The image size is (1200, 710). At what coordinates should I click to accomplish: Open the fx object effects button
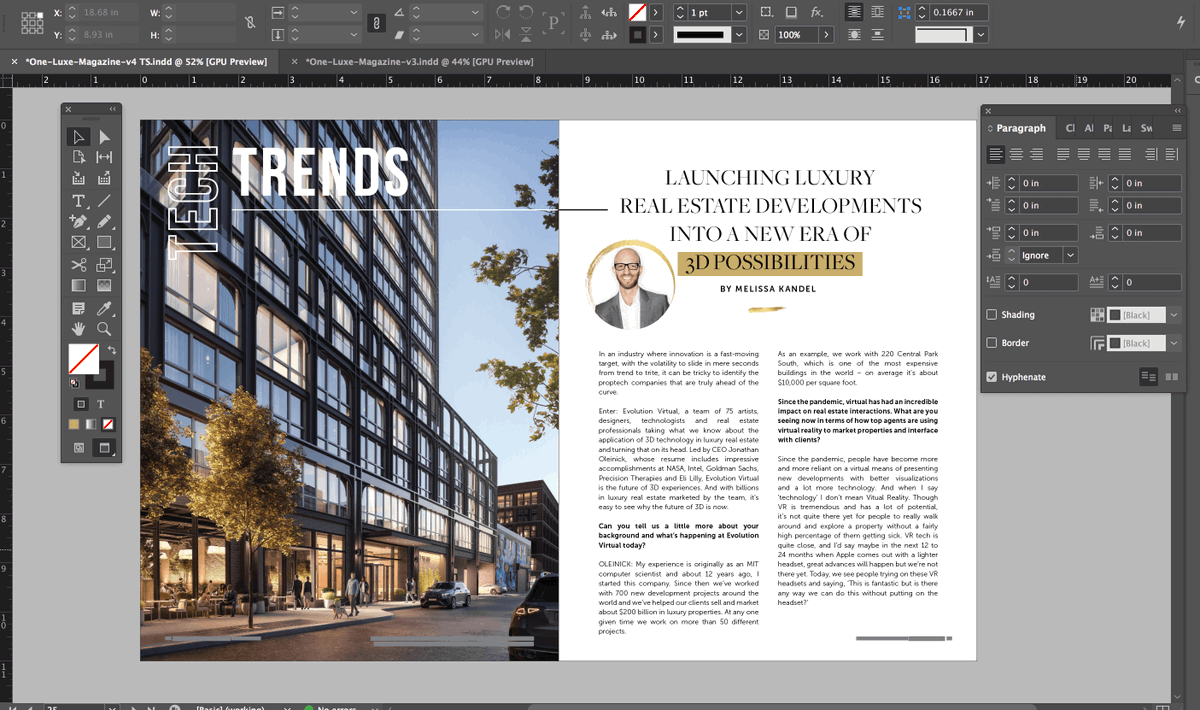pos(817,12)
